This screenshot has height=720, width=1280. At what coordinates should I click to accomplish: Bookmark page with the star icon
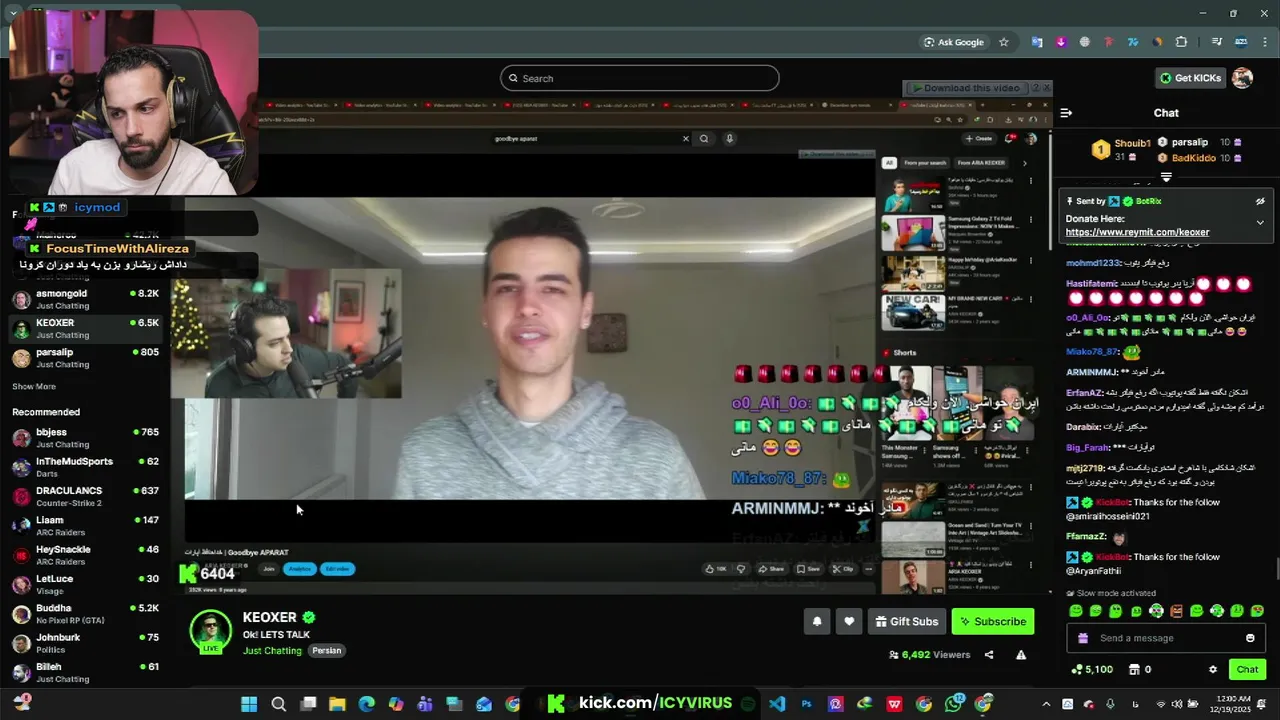coord(1004,42)
